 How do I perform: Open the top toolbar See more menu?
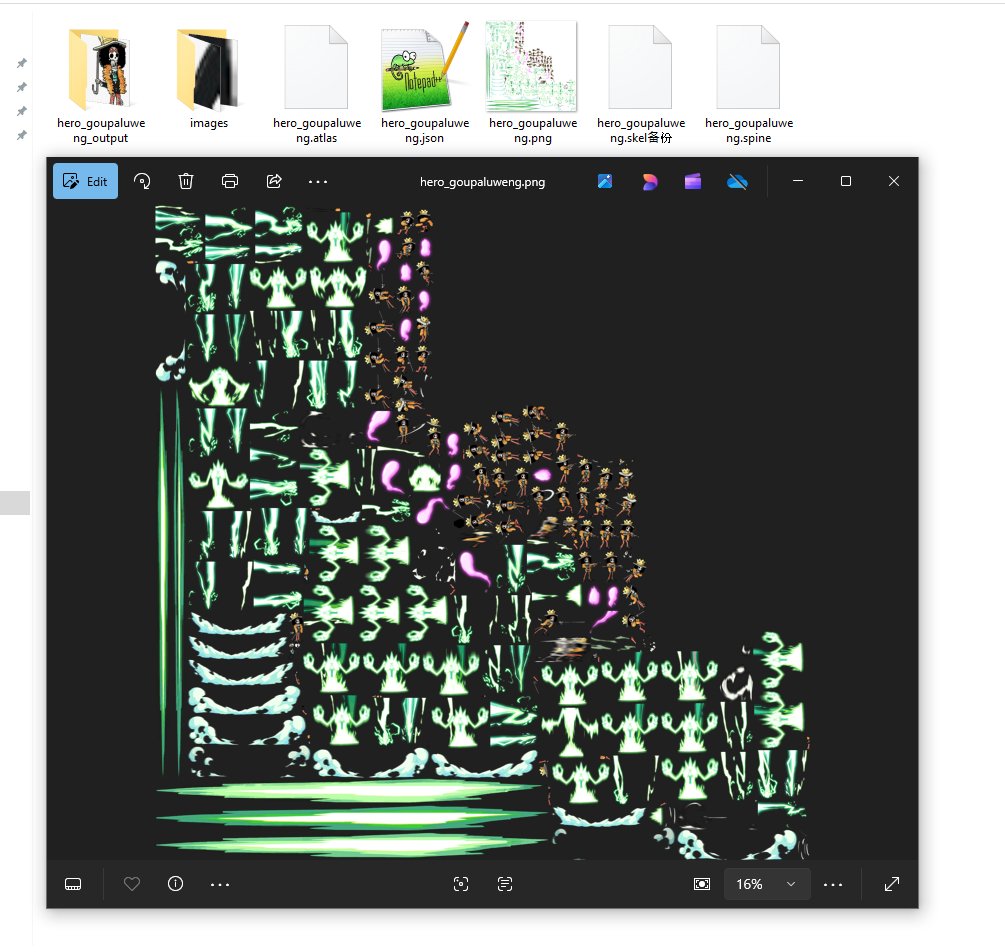(x=318, y=181)
